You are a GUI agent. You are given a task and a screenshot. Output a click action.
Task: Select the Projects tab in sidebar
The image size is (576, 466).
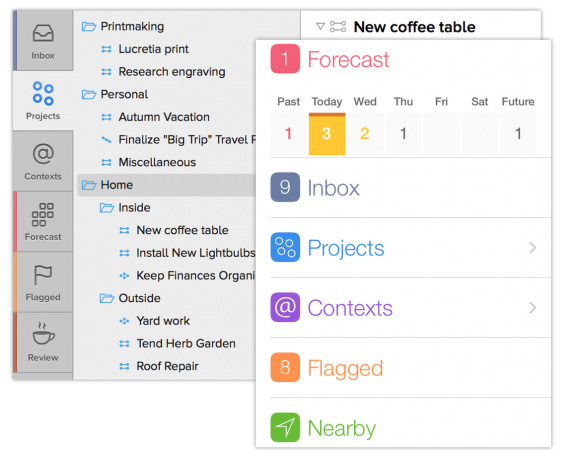pos(43,100)
